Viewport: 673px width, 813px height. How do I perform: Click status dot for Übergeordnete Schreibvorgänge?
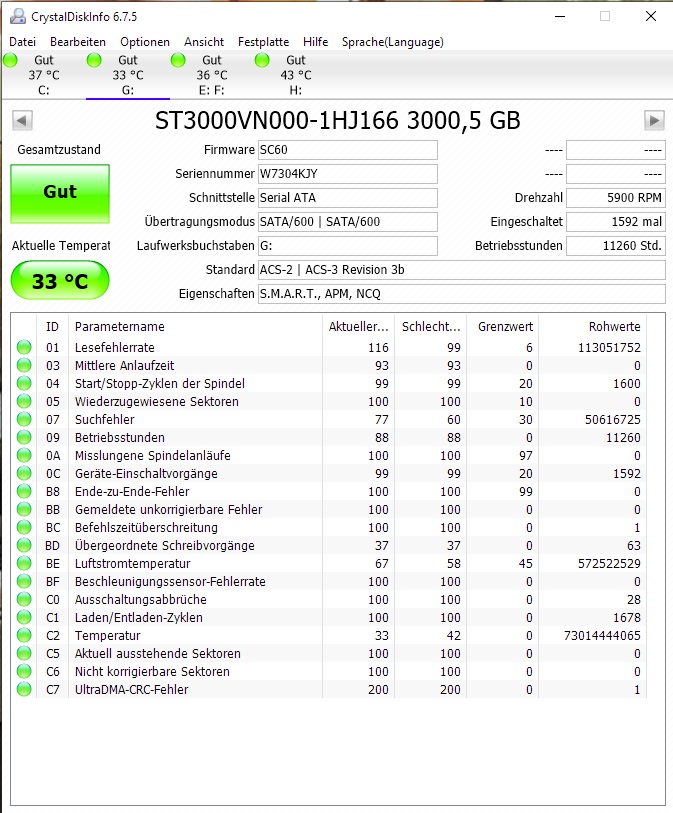coord(24,545)
